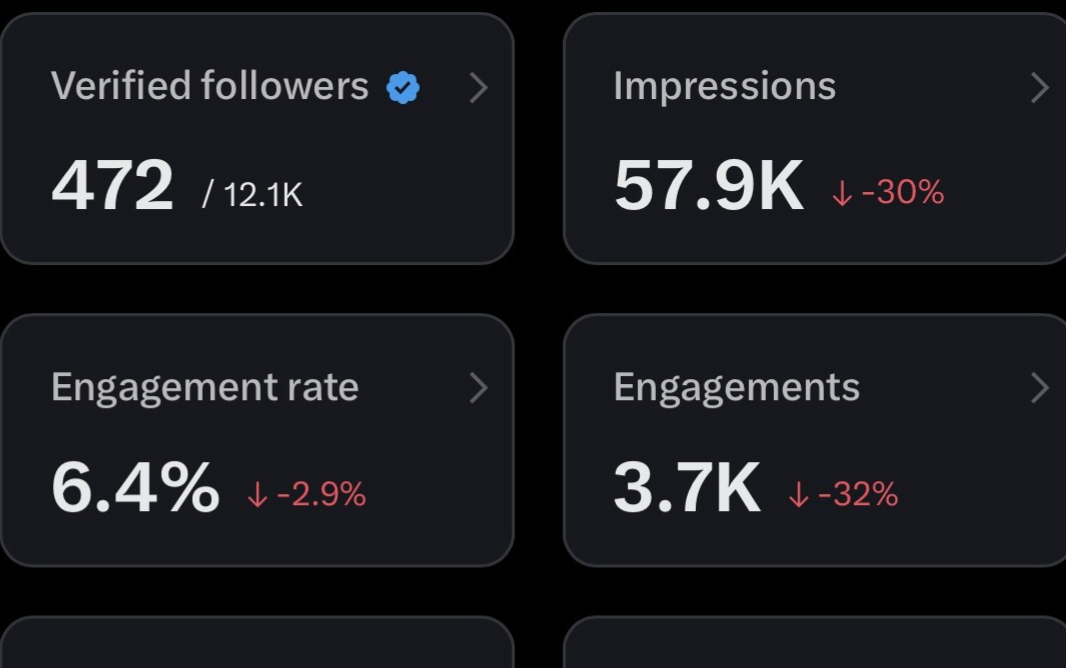The width and height of the screenshot is (1066, 668).
Task: Open Impressions details via its chevron
Action: point(1040,88)
